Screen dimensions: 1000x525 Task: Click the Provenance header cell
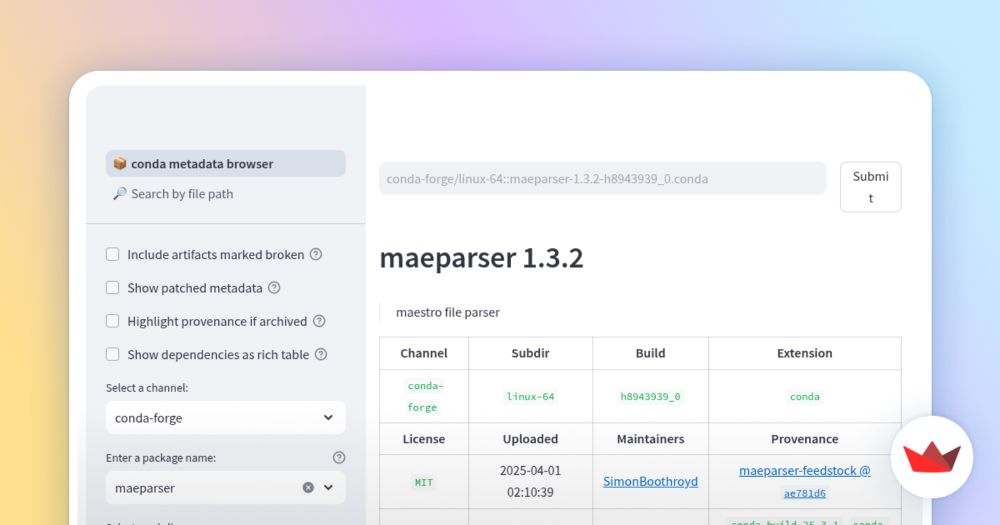[804, 439]
